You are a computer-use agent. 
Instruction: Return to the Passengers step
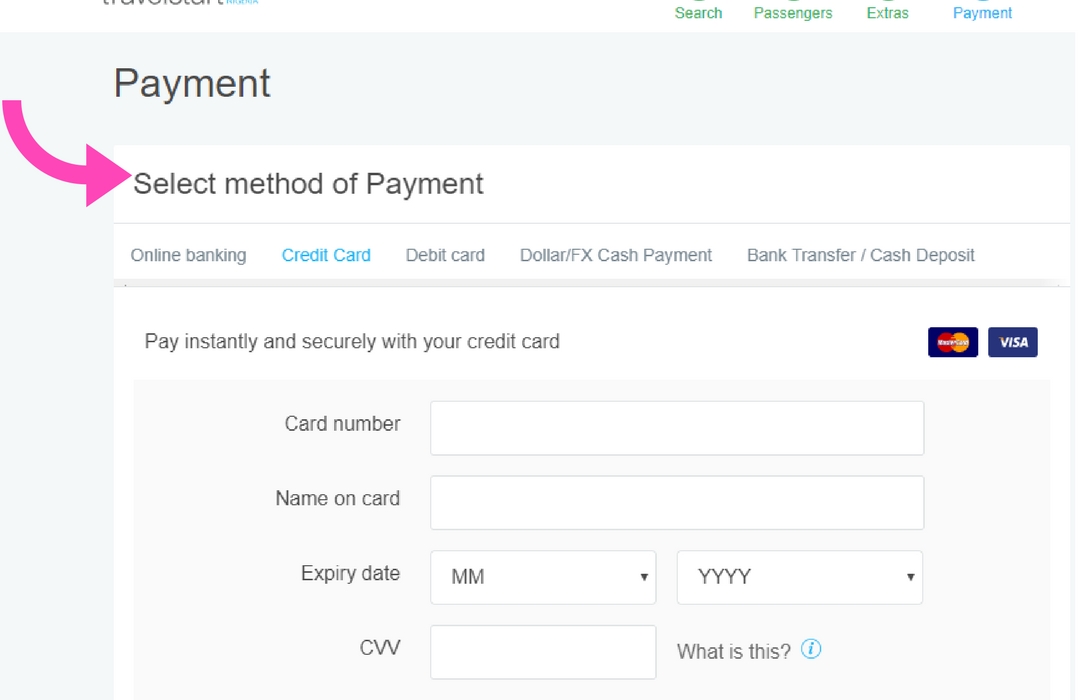pos(793,12)
